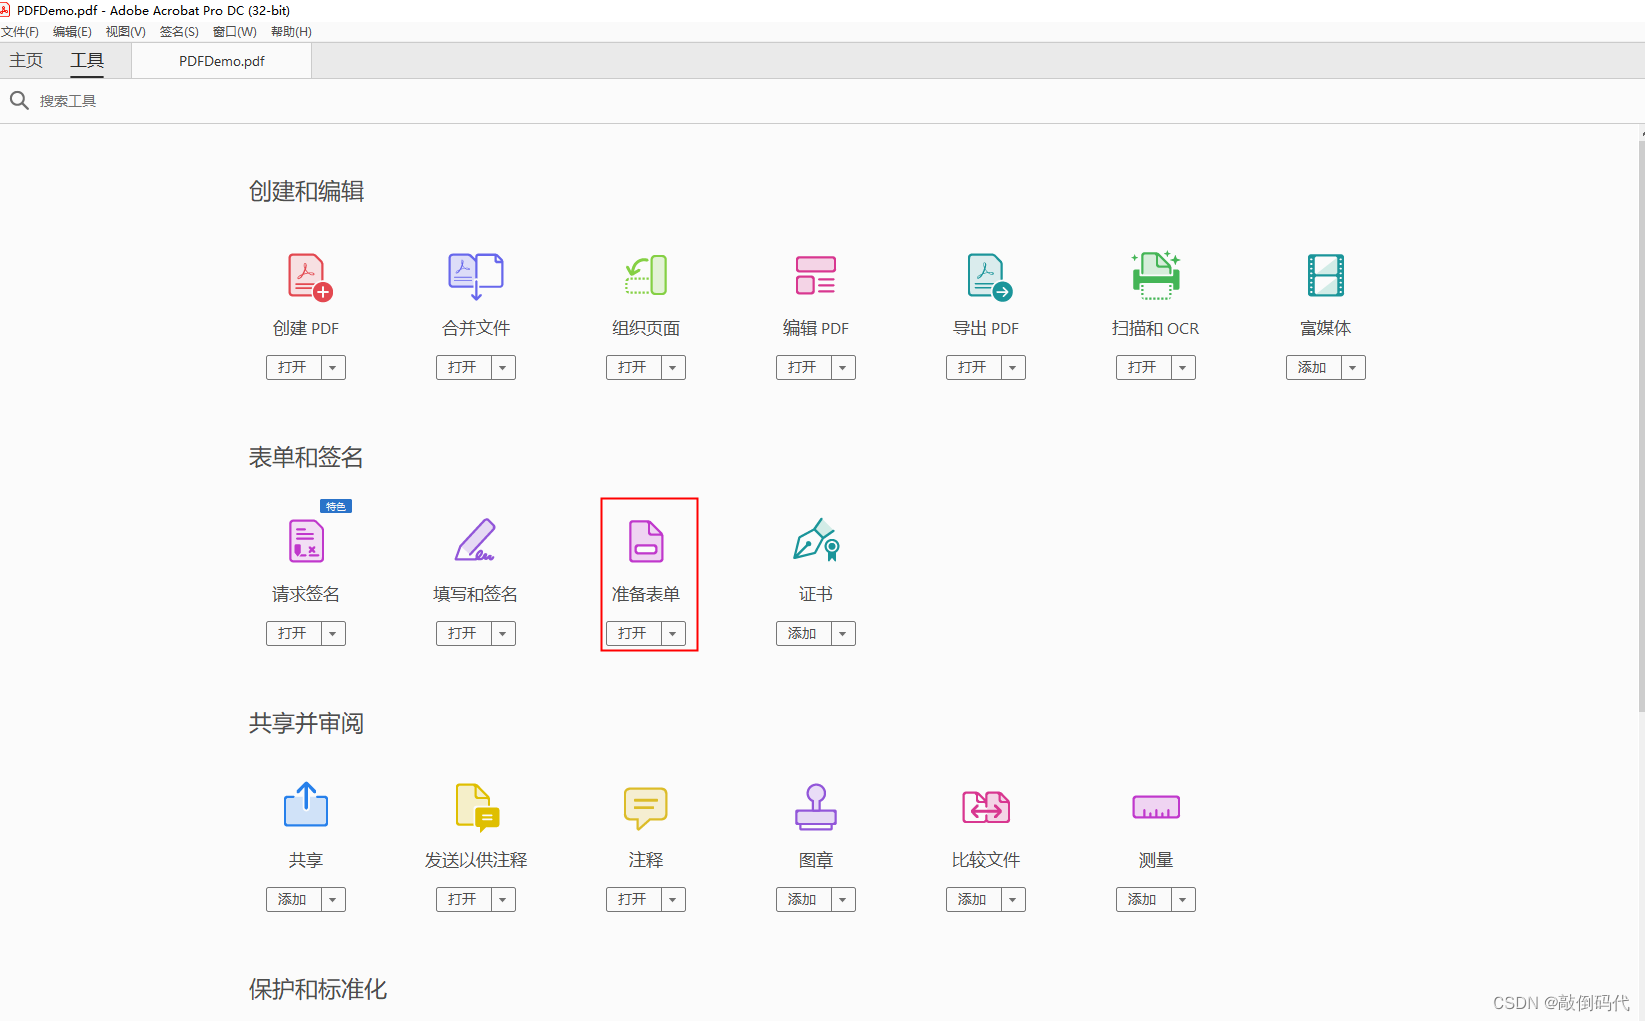The image size is (1645, 1021).
Task: Click the 富媒体 film icon
Action: [1326, 275]
